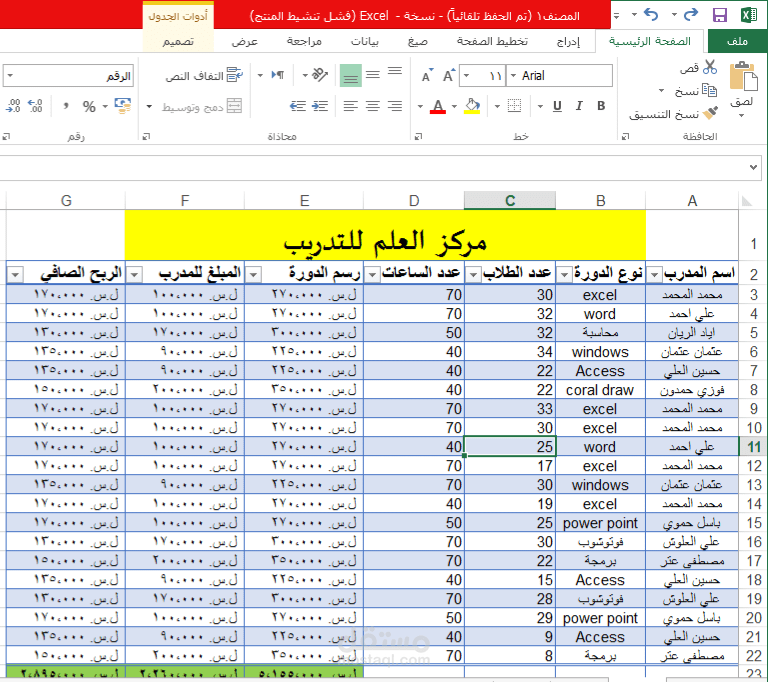
Task: Open alignment group dialog launcher
Action: pos(146,137)
